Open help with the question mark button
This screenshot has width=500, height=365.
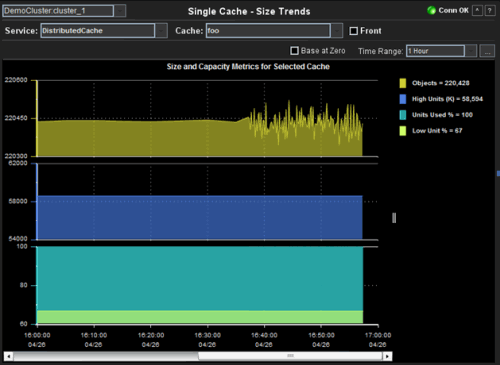pyautogui.click(x=490, y=10)
